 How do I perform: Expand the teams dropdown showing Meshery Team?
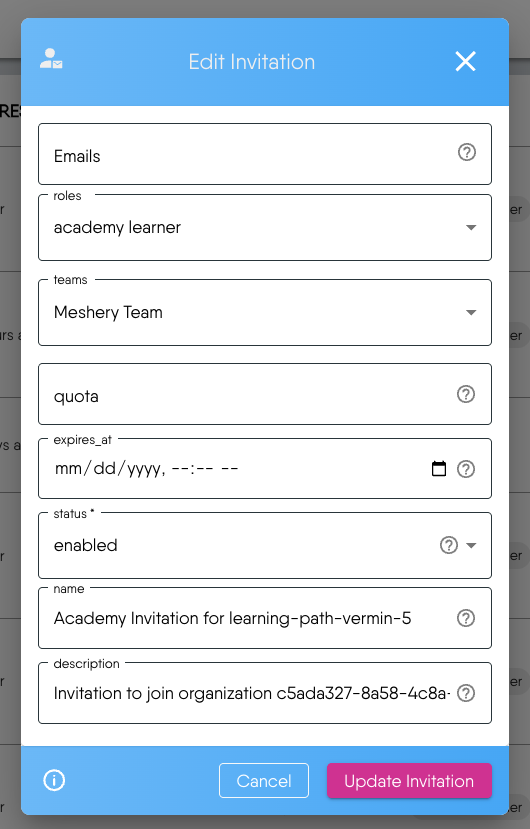(x=265, y=312)
